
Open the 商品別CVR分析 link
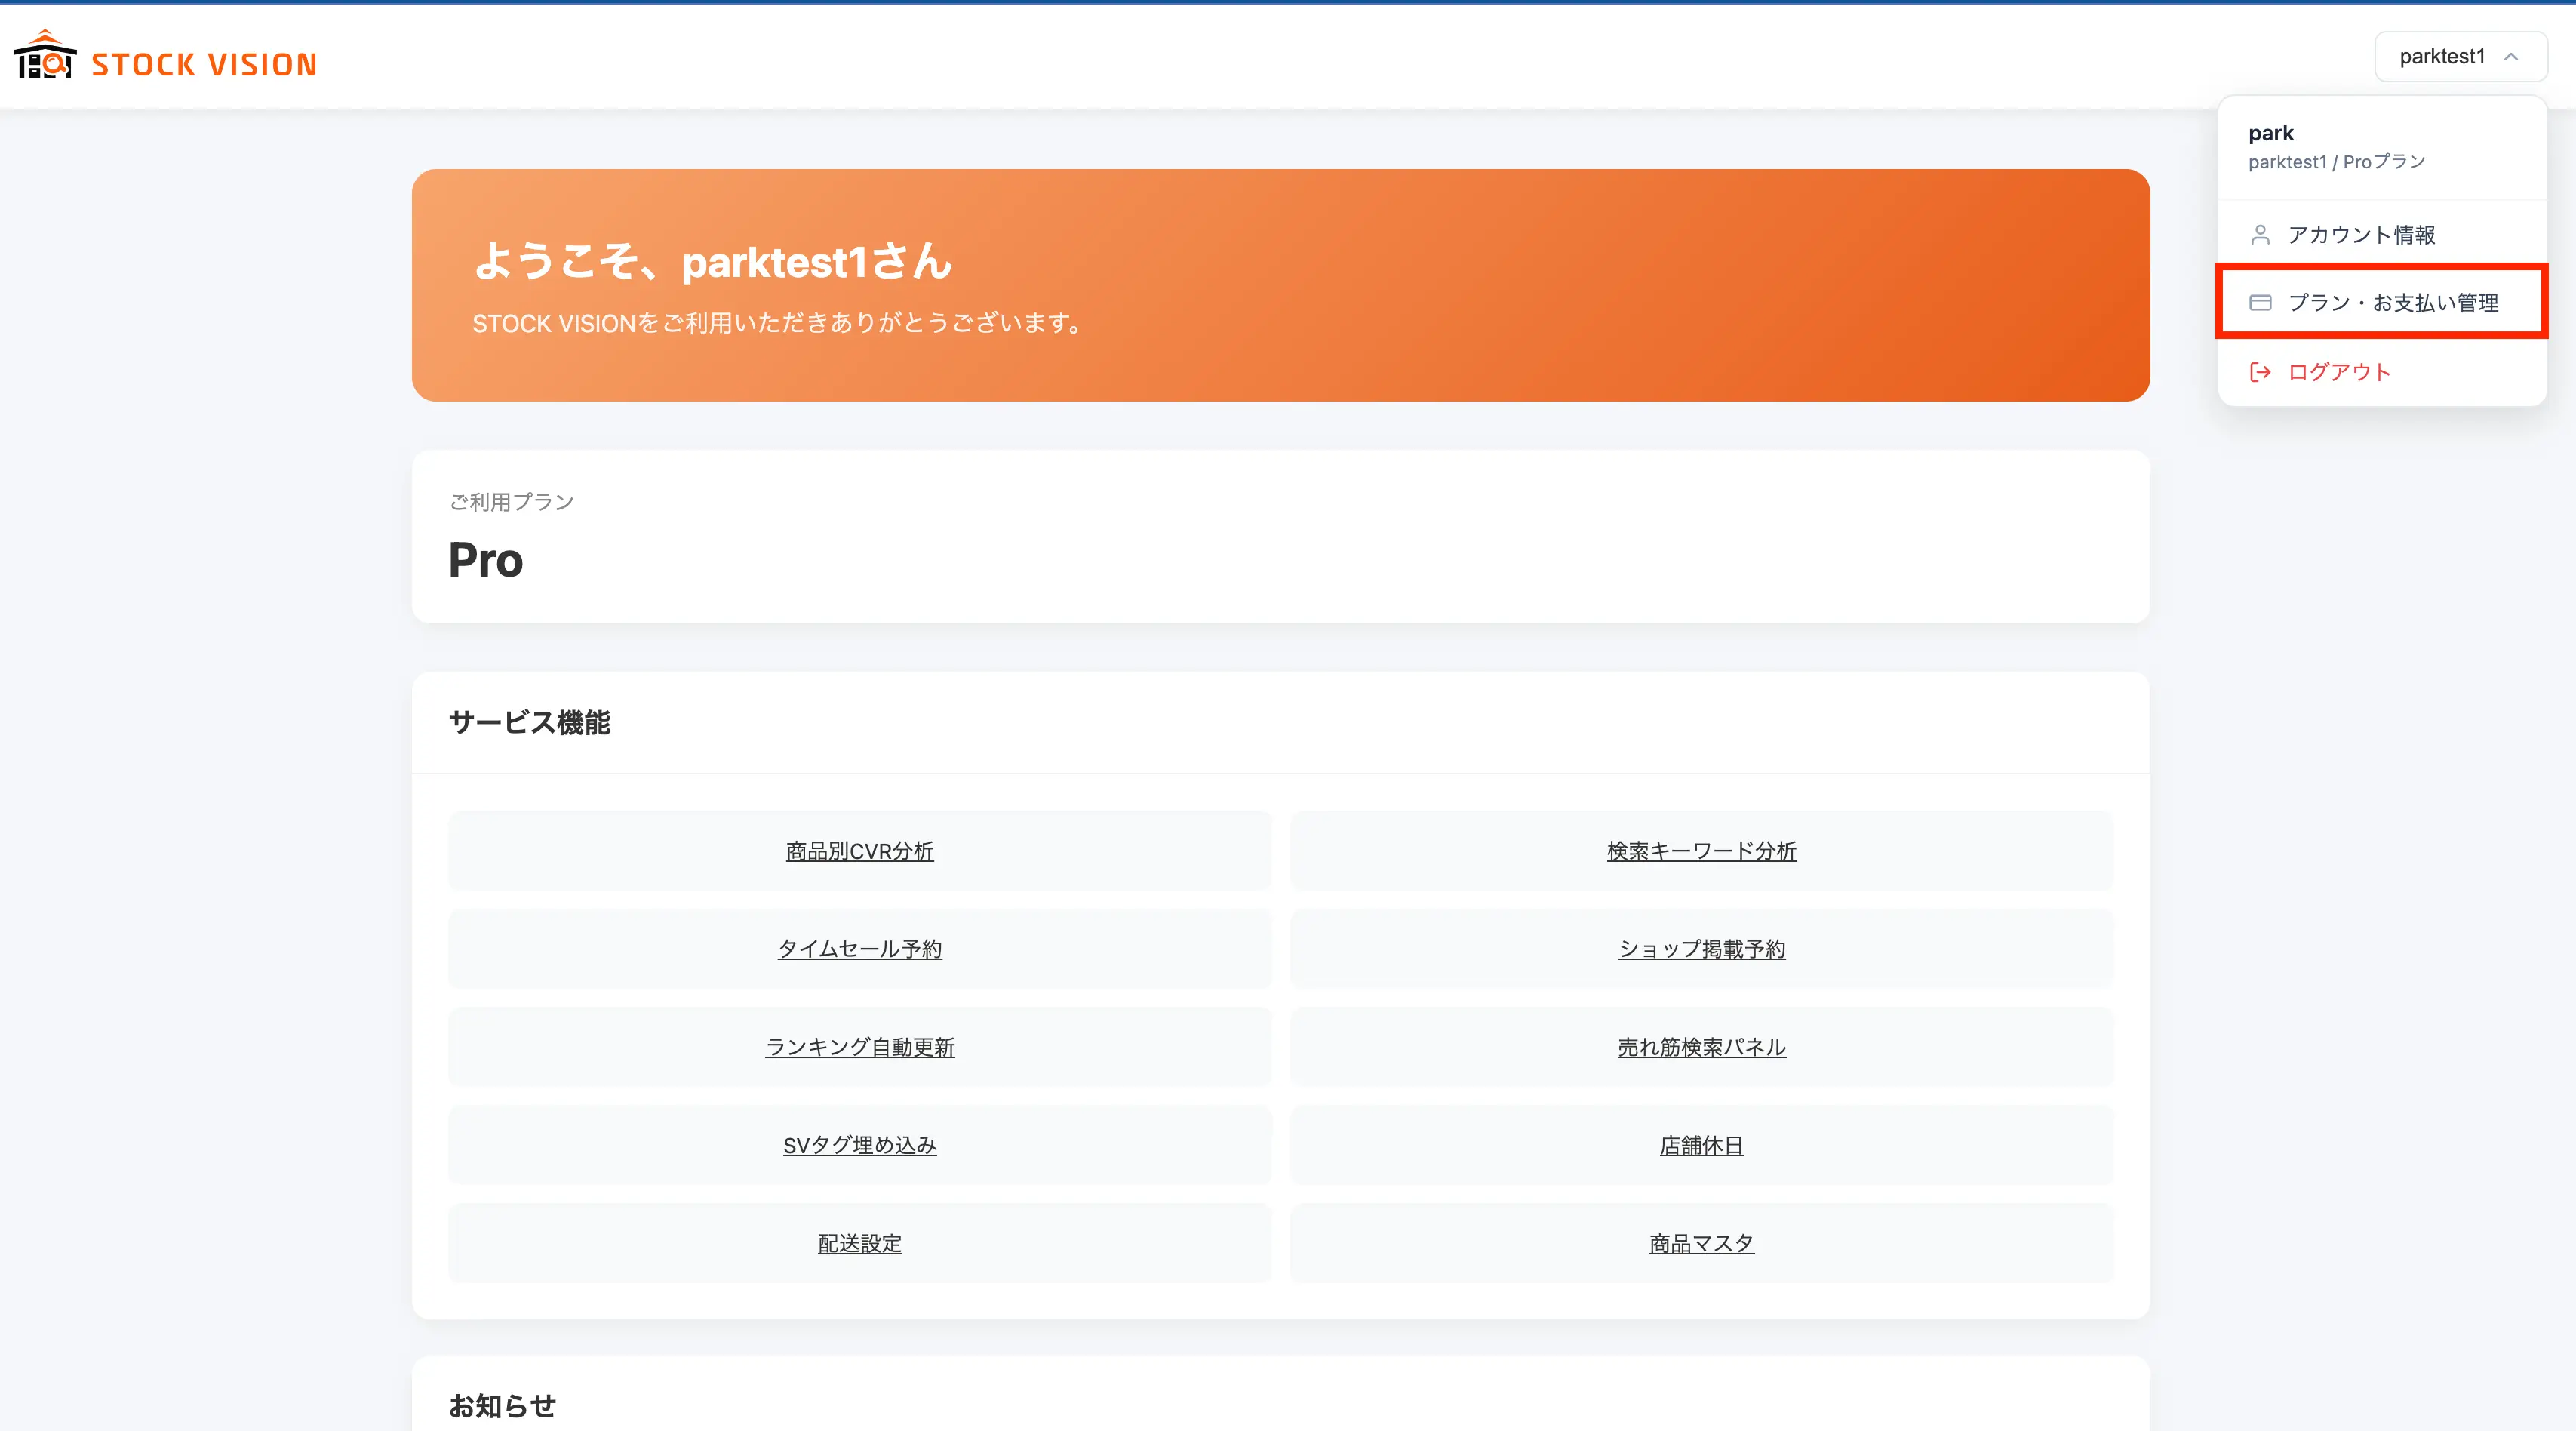pos(860,851)
